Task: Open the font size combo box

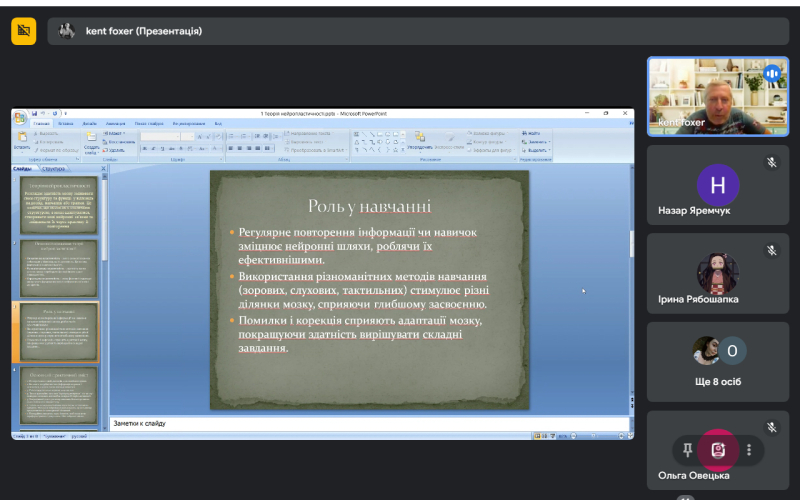Action: (187, 136)
